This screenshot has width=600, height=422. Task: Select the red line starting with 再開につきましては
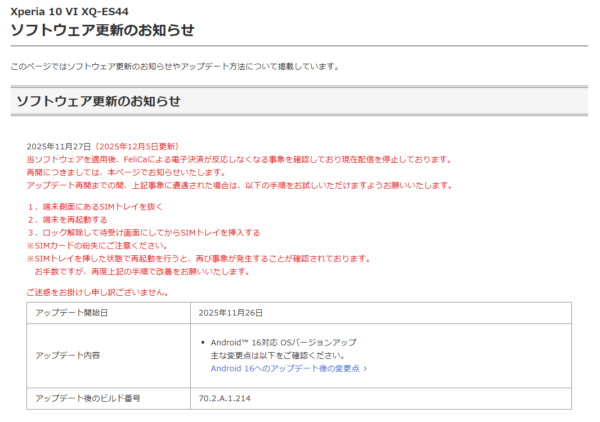[x=126, y=172]
